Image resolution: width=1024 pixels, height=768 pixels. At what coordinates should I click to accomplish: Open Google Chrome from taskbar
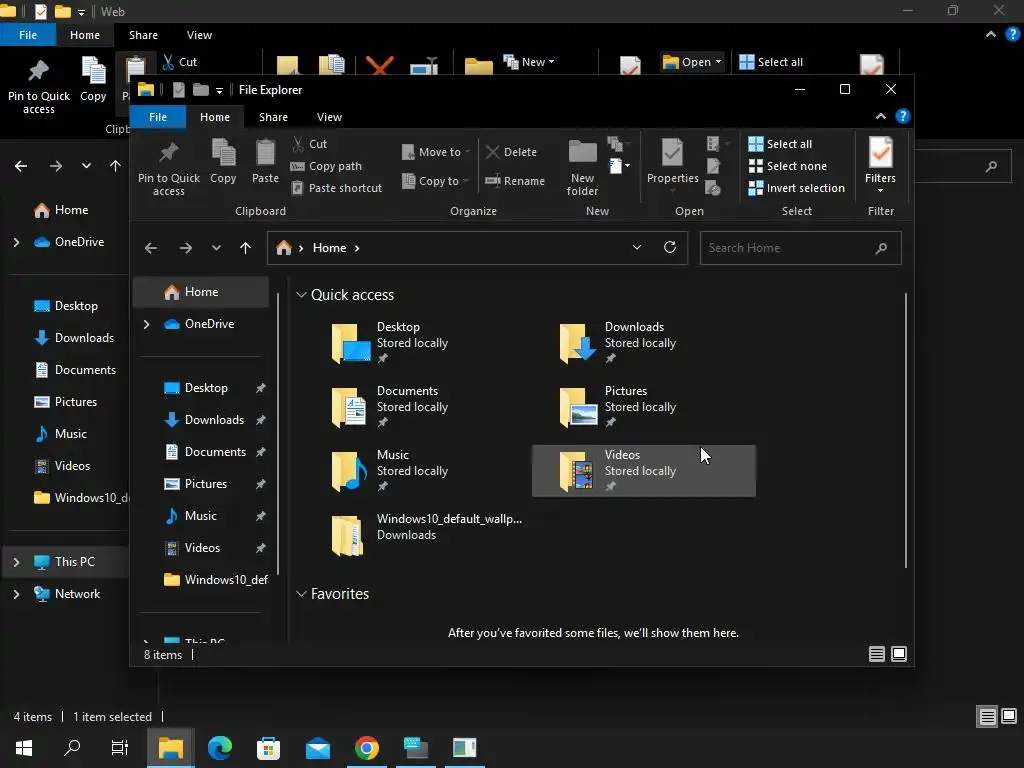click(x=367, y=748)
